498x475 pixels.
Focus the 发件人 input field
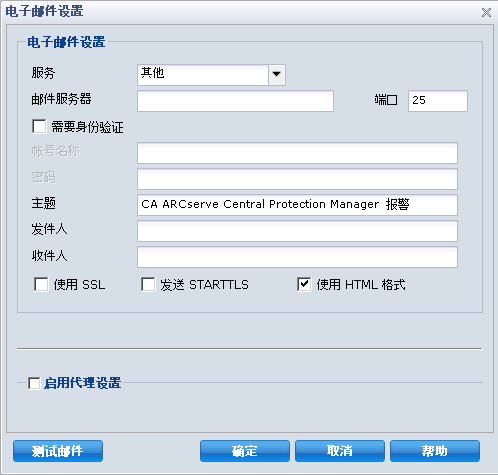[x=297, y=231]
